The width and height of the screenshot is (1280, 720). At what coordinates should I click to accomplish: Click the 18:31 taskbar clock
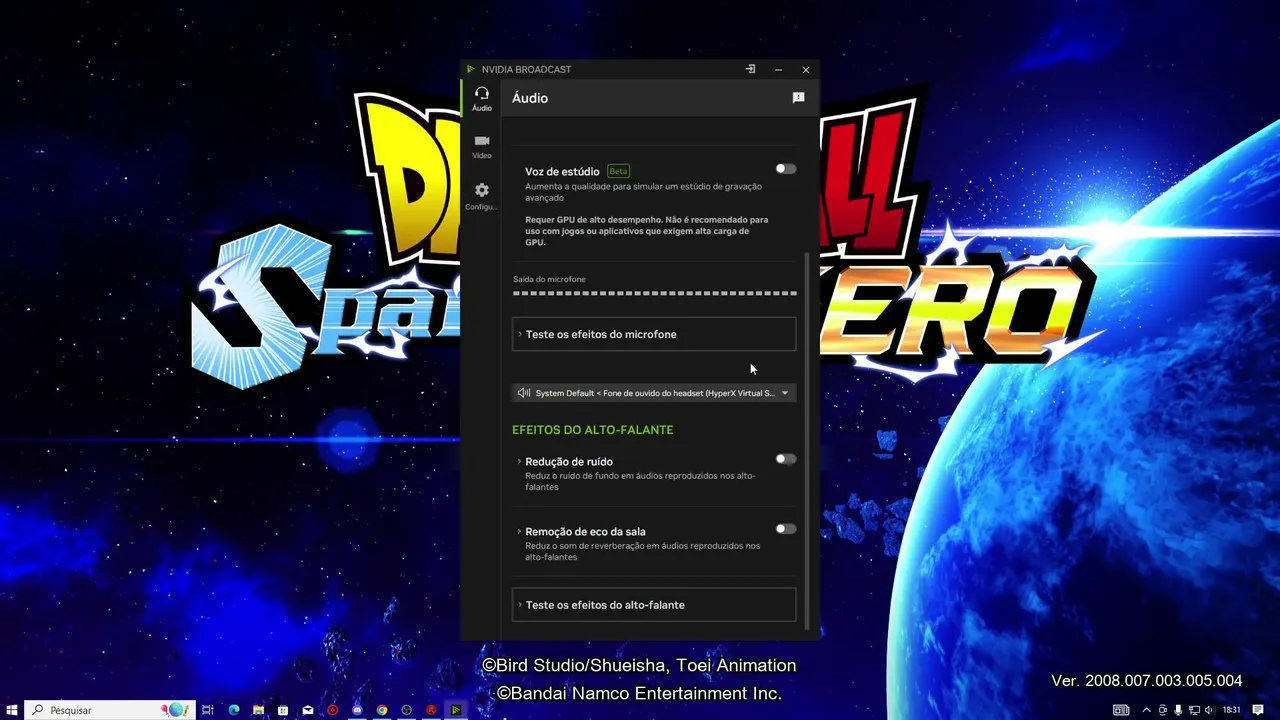click(x=1231, y=710)
